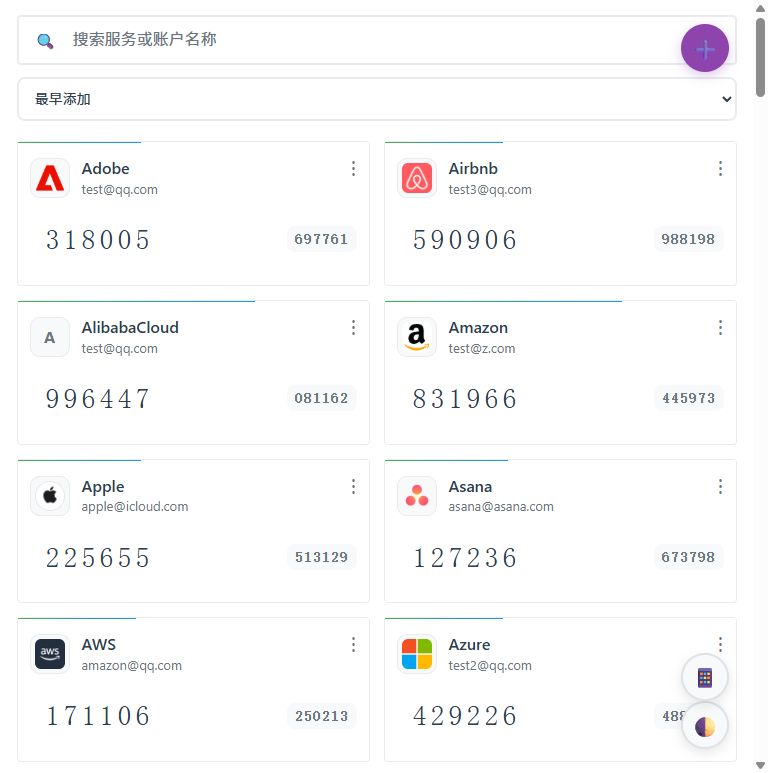The height and width of the screenshot is (773, 768).
Task: Click Apple next code 513129
Action: [321, 557]
